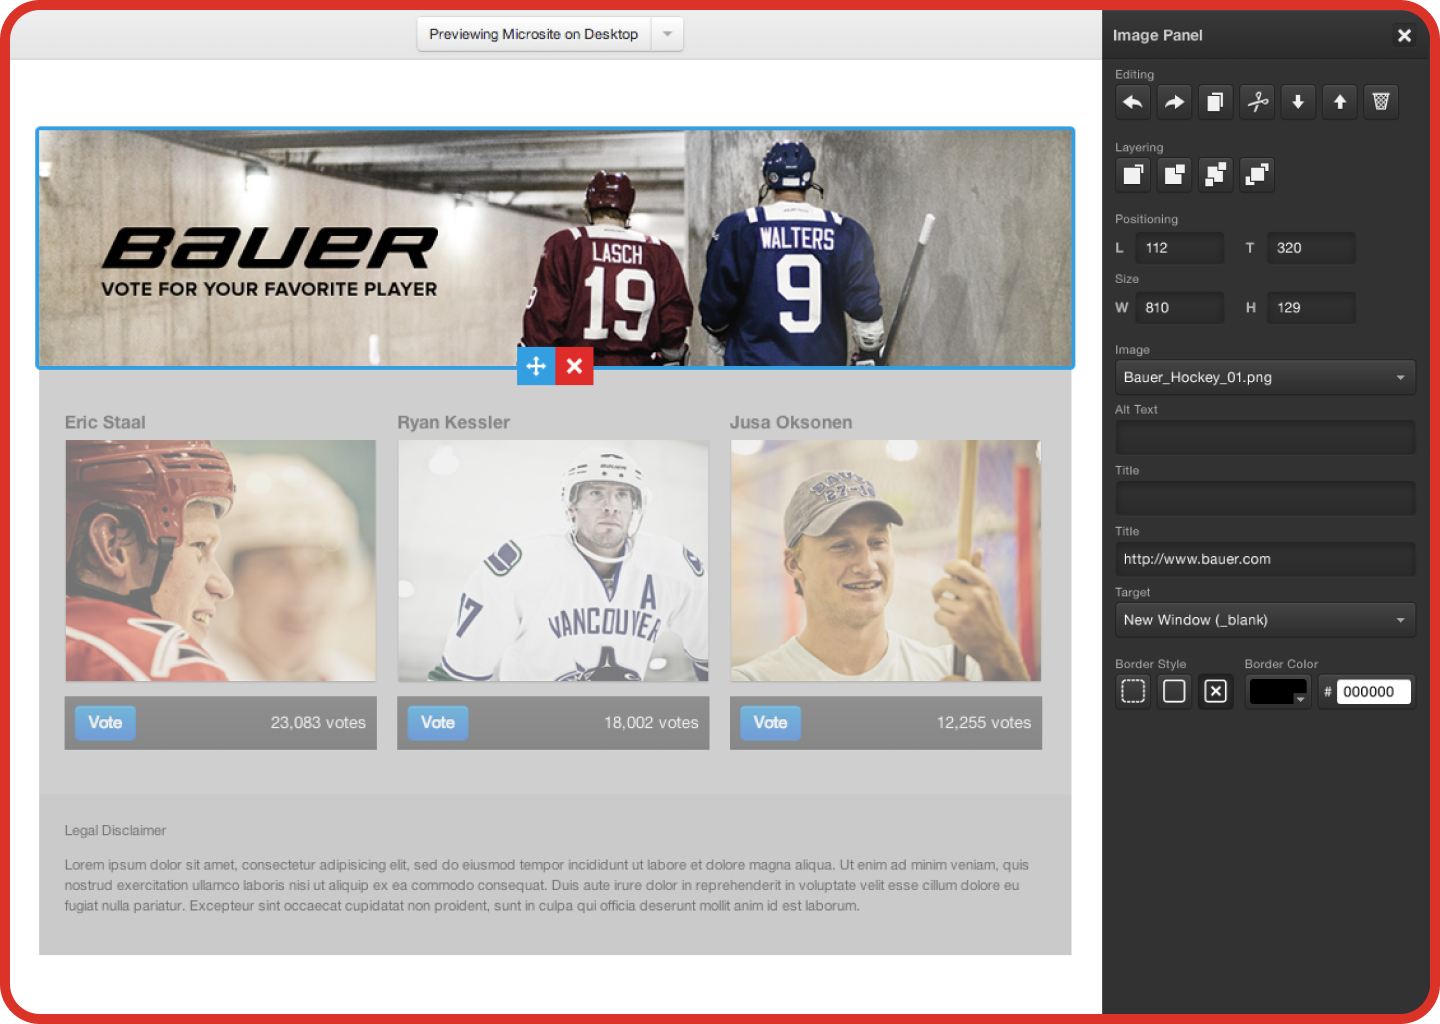This screenshot has width=1440, height=1024.
Task: Click first Layering icon, square over outline
Action: pos(1133,175)
